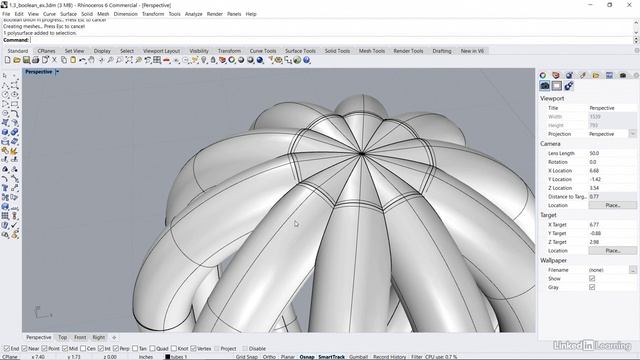Enable the Cen osnap checkbox
The width and height of the screenshot is (640, 360).
point(83,349)
